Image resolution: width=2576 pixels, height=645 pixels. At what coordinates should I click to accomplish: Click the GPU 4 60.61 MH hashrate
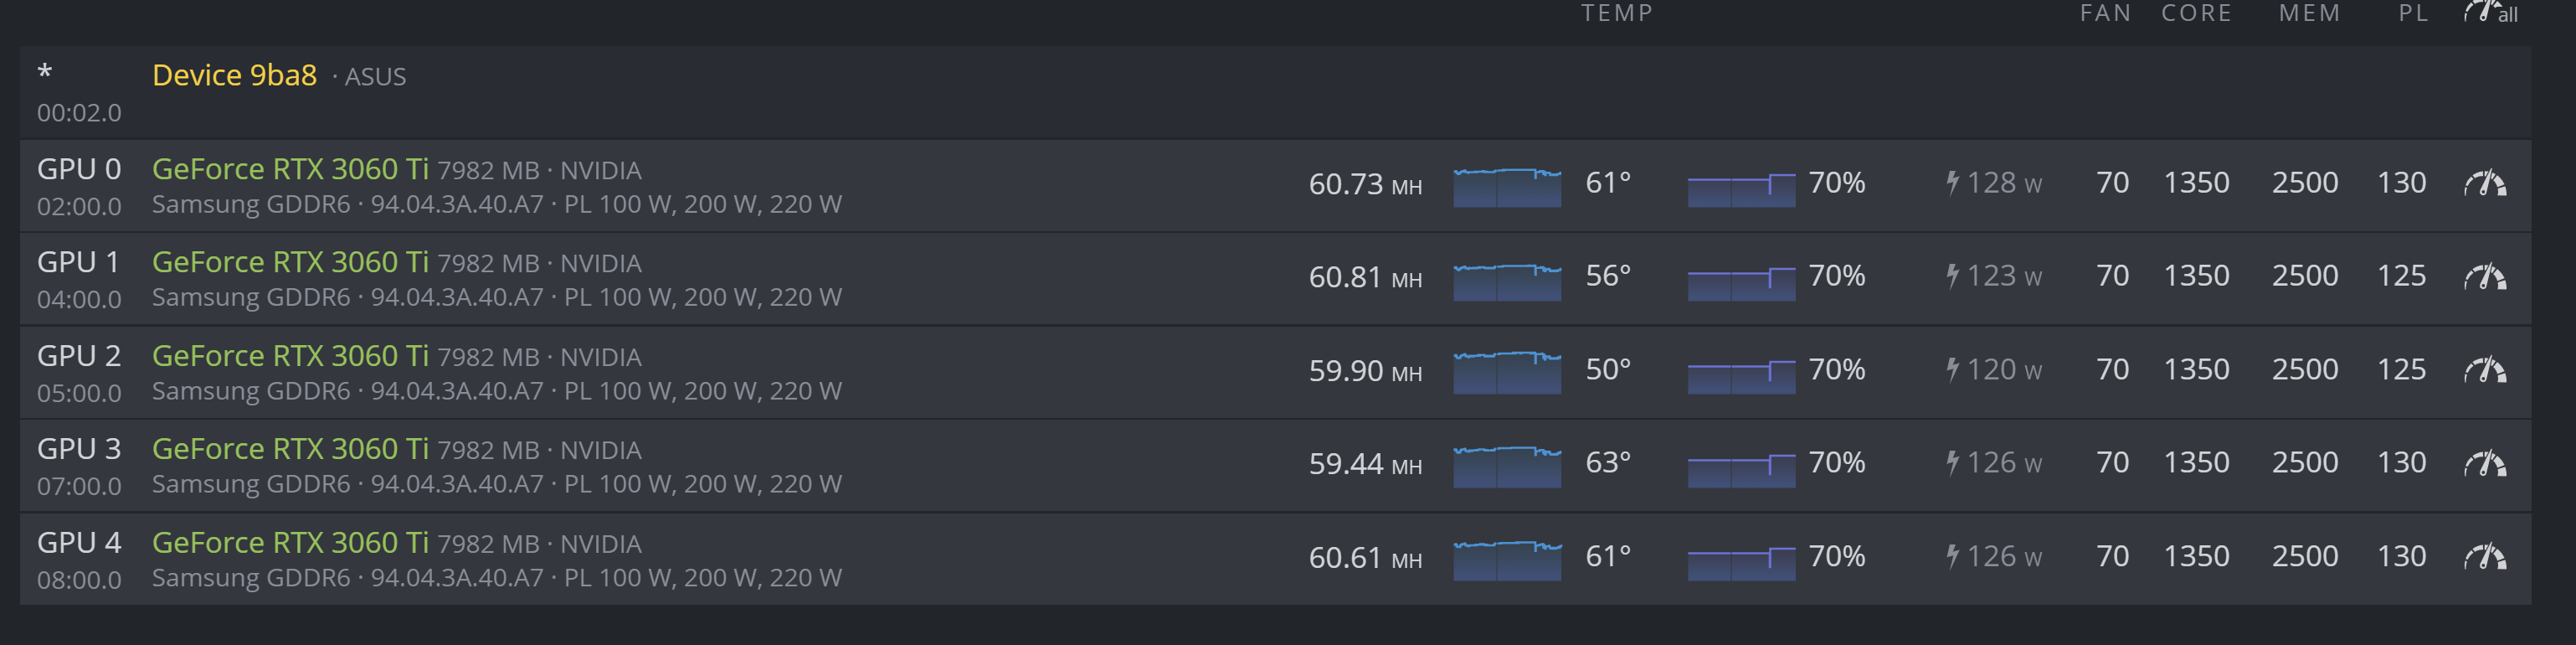pos(1364,557)
